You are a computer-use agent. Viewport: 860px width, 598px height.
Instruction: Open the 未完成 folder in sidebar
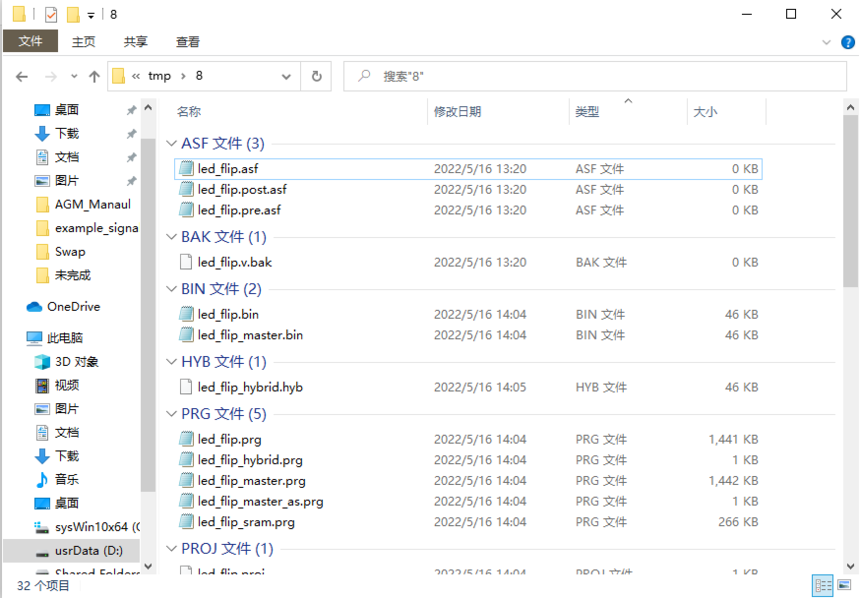point(72,275)
